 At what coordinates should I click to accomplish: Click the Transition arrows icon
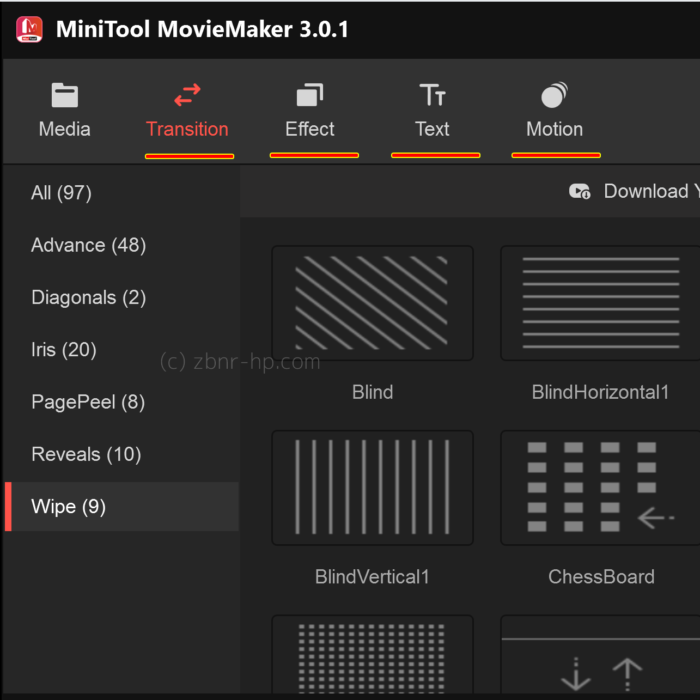coord(188,95)
